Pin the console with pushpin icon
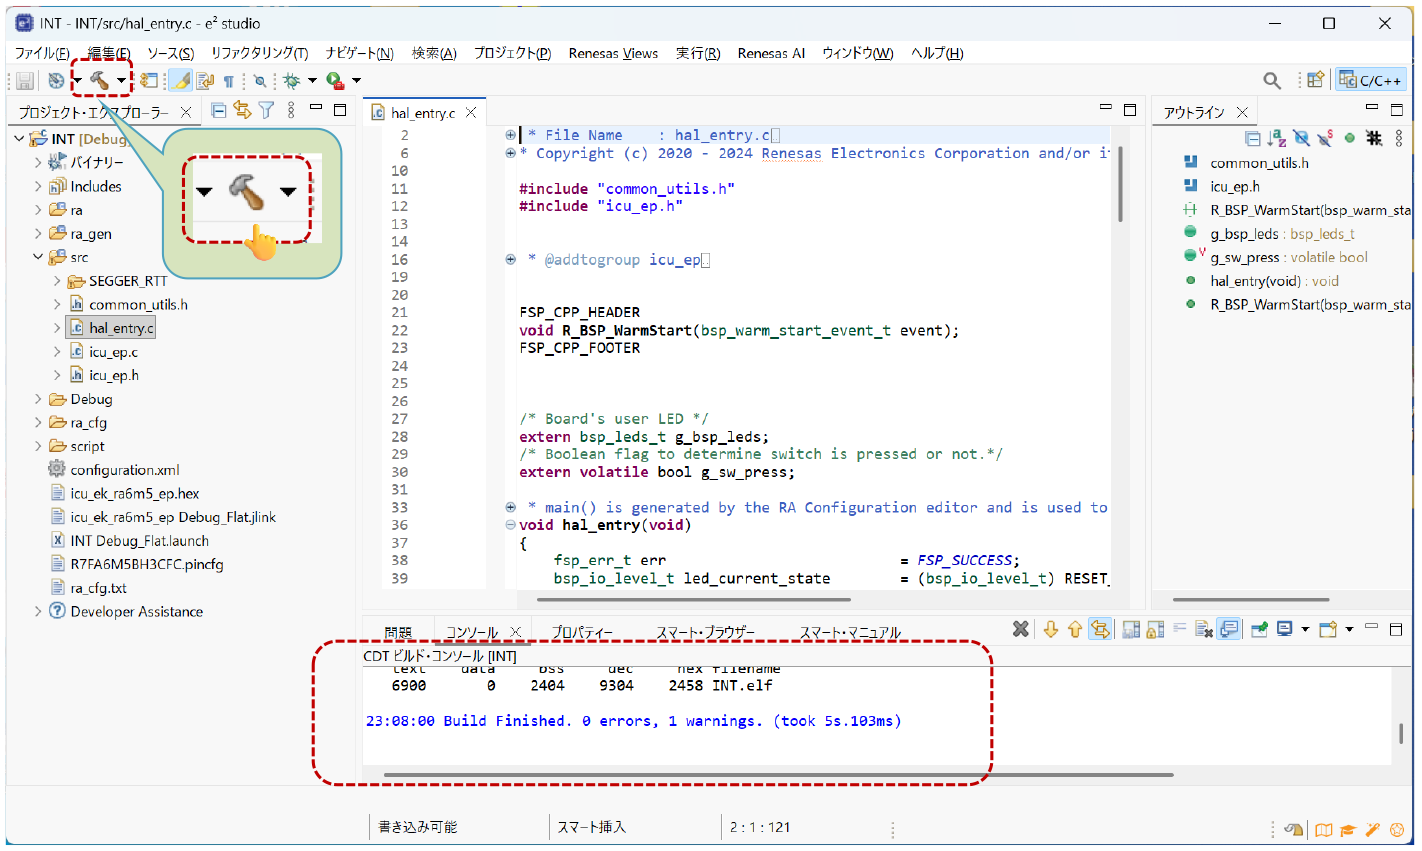Screen dimensions: 1422x851 [x=1259, y=630]
